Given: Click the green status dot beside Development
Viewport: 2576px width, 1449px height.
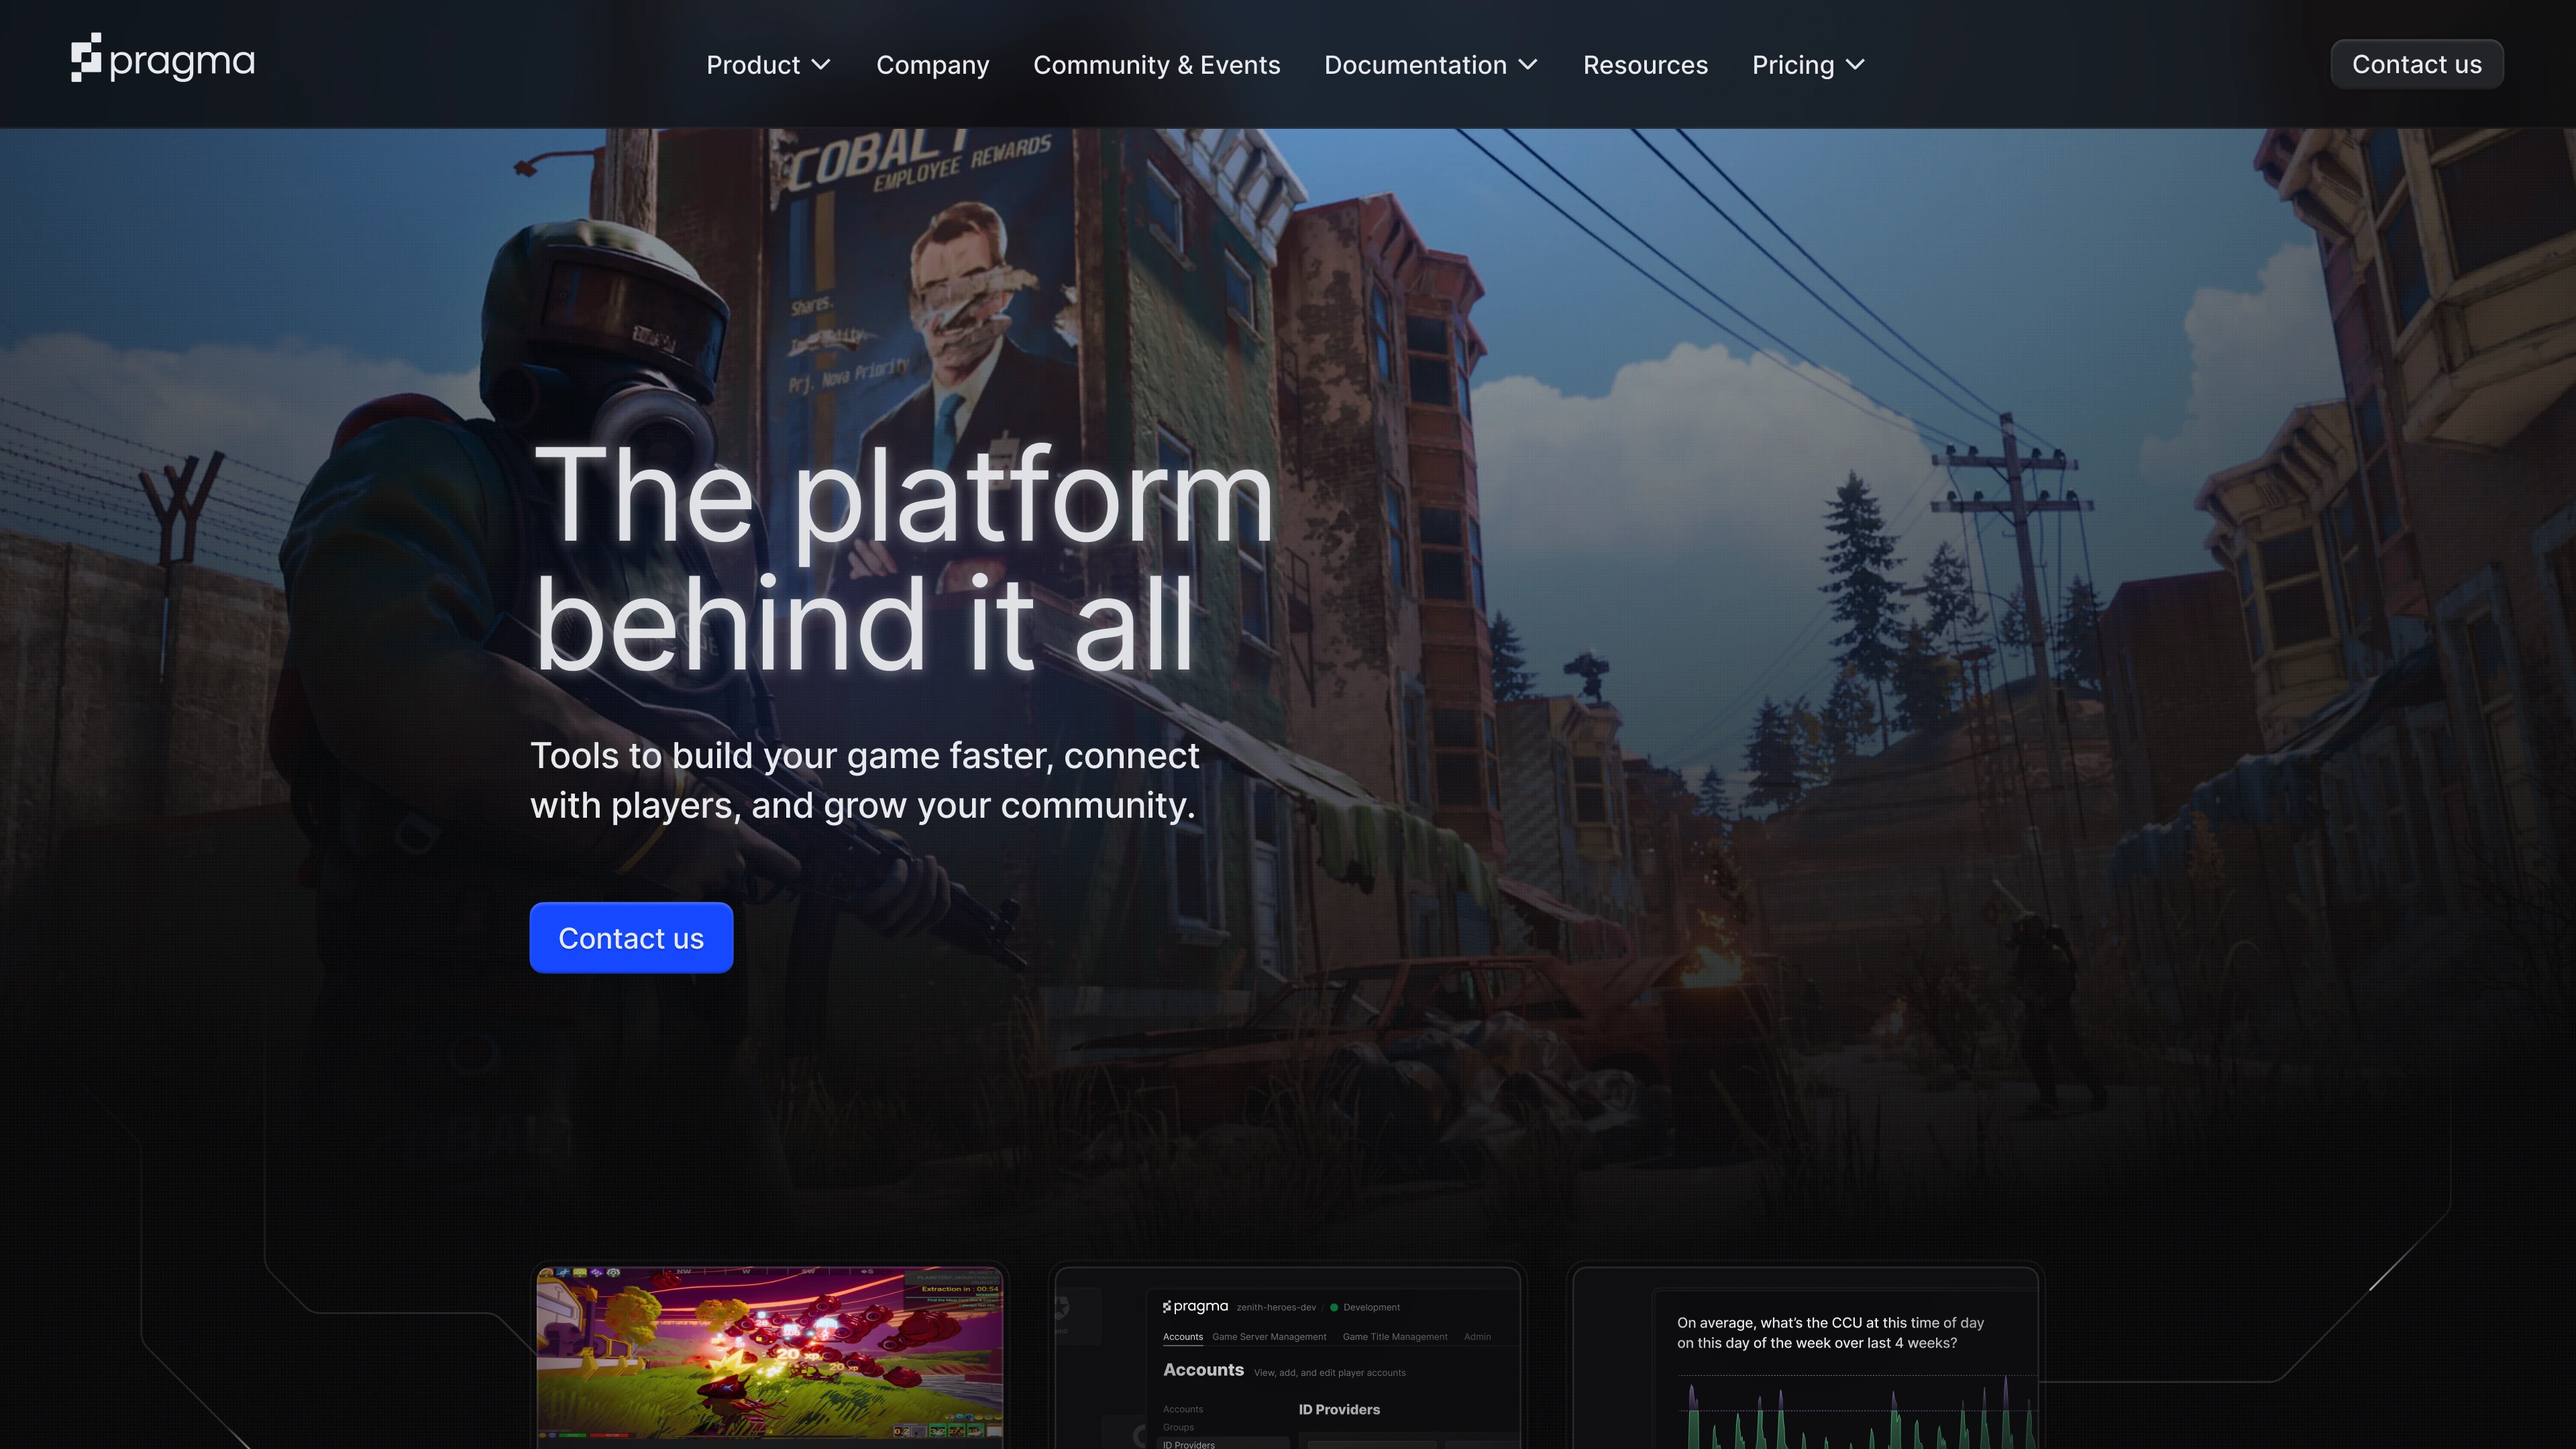Looking at the screenshot, I should point(1334,1307).
